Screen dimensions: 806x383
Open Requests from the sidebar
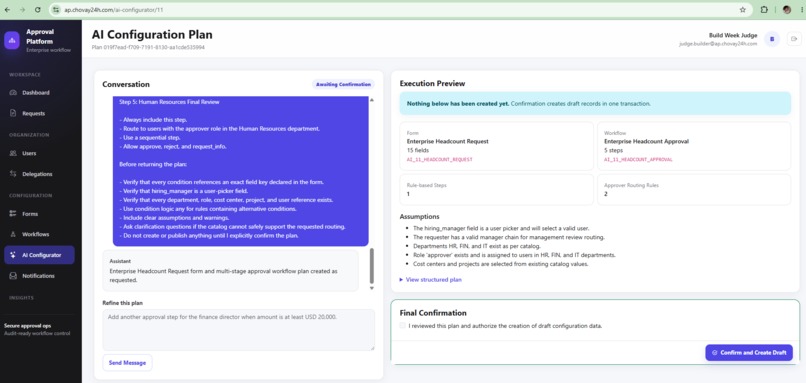(x=39, y=113)
